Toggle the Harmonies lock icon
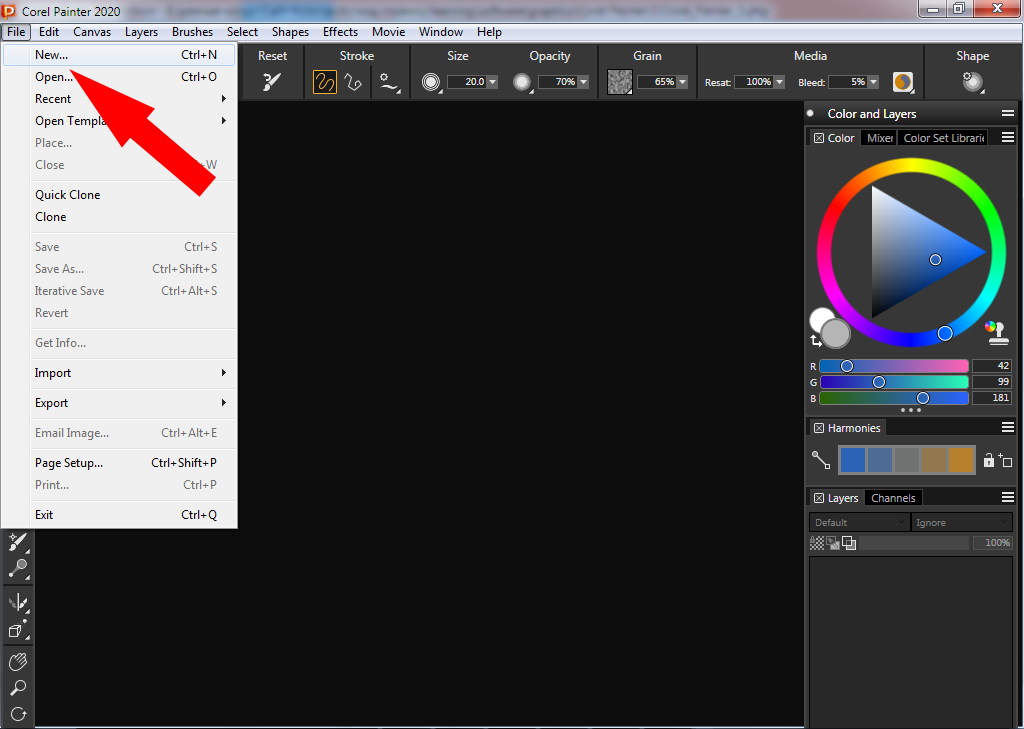This screenshot has height=729, width=1024. tap(988, 460)
